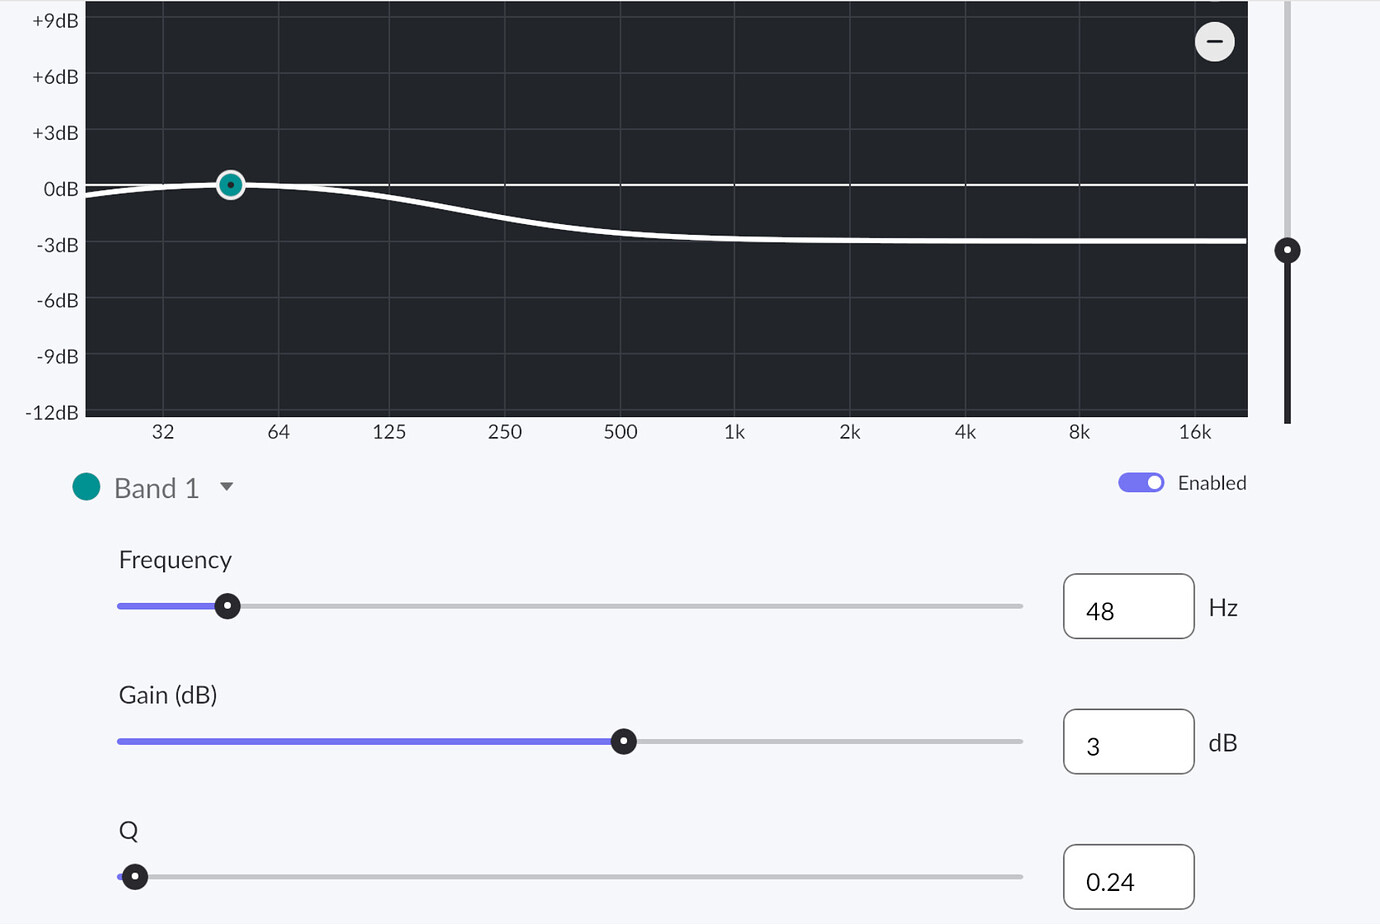Expand the band selector via its chevron arrow
Screen dimensions: 1380x924
coord(226,487)
